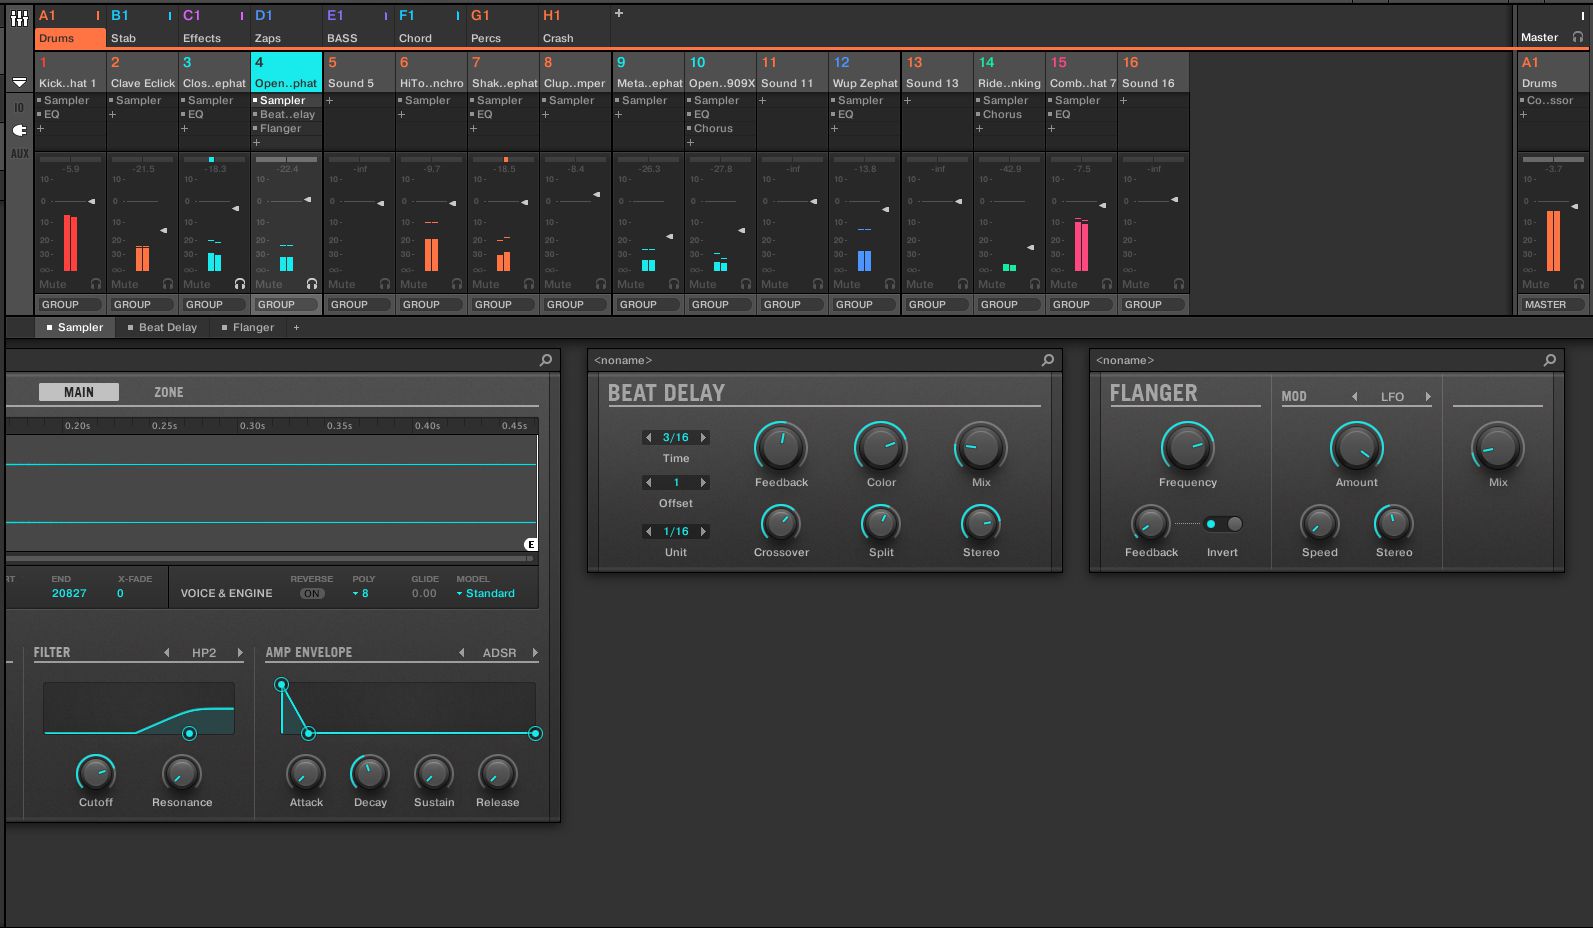Mute the Open..909X channel

click(x=703, y=284)
